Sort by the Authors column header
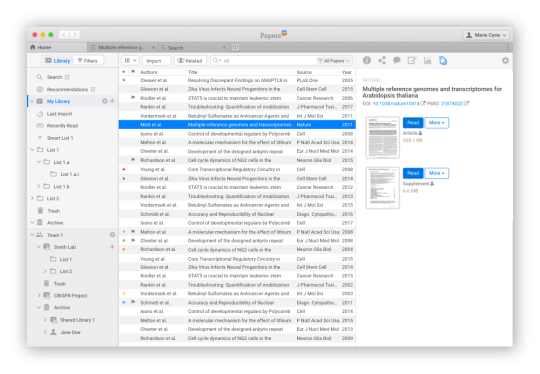The width and height of the screenshot is (540, 374). (149, 72)
